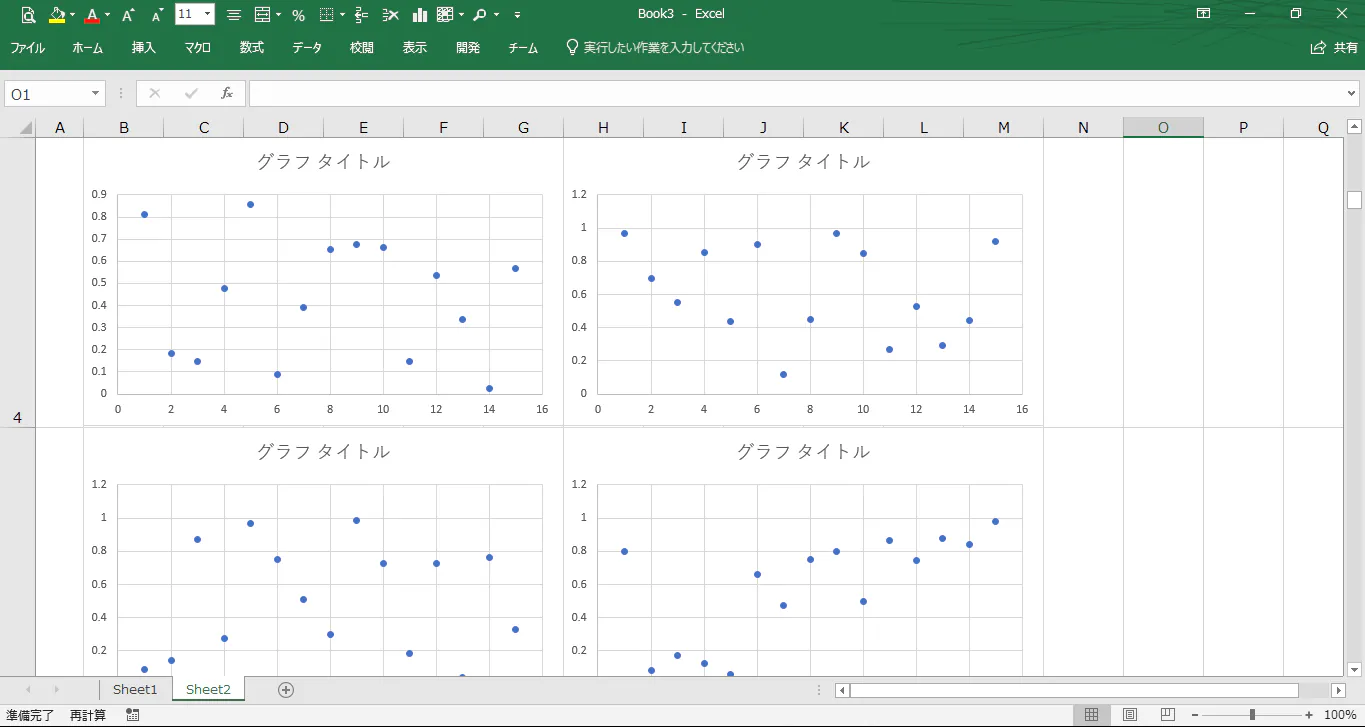Expand font color dropdown arrow

pos(106,15)
